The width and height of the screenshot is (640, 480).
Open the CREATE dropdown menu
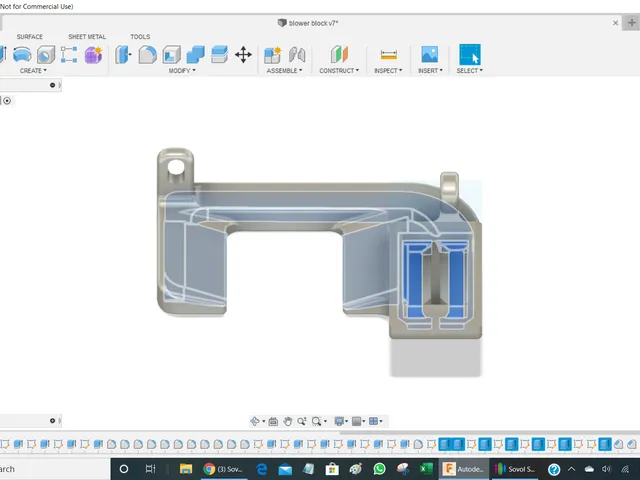pos(33,71)
